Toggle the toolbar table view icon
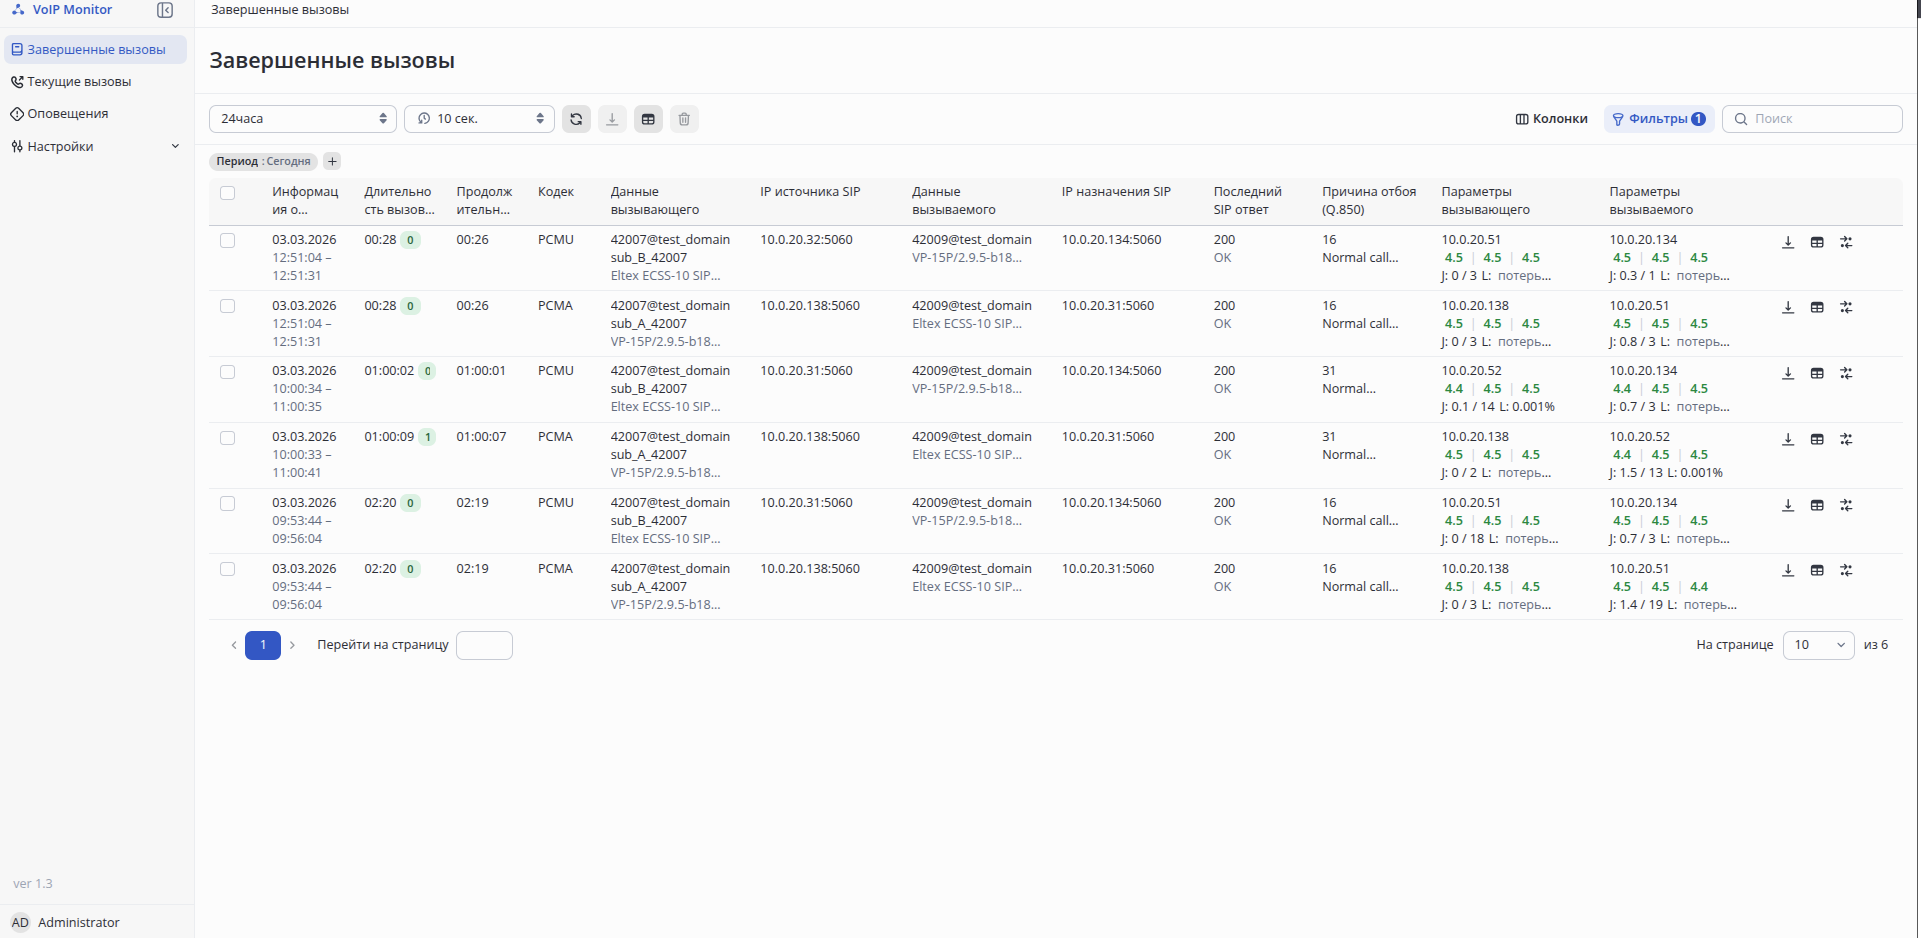Screen dimensions: 1921x938 coord(648,119)
